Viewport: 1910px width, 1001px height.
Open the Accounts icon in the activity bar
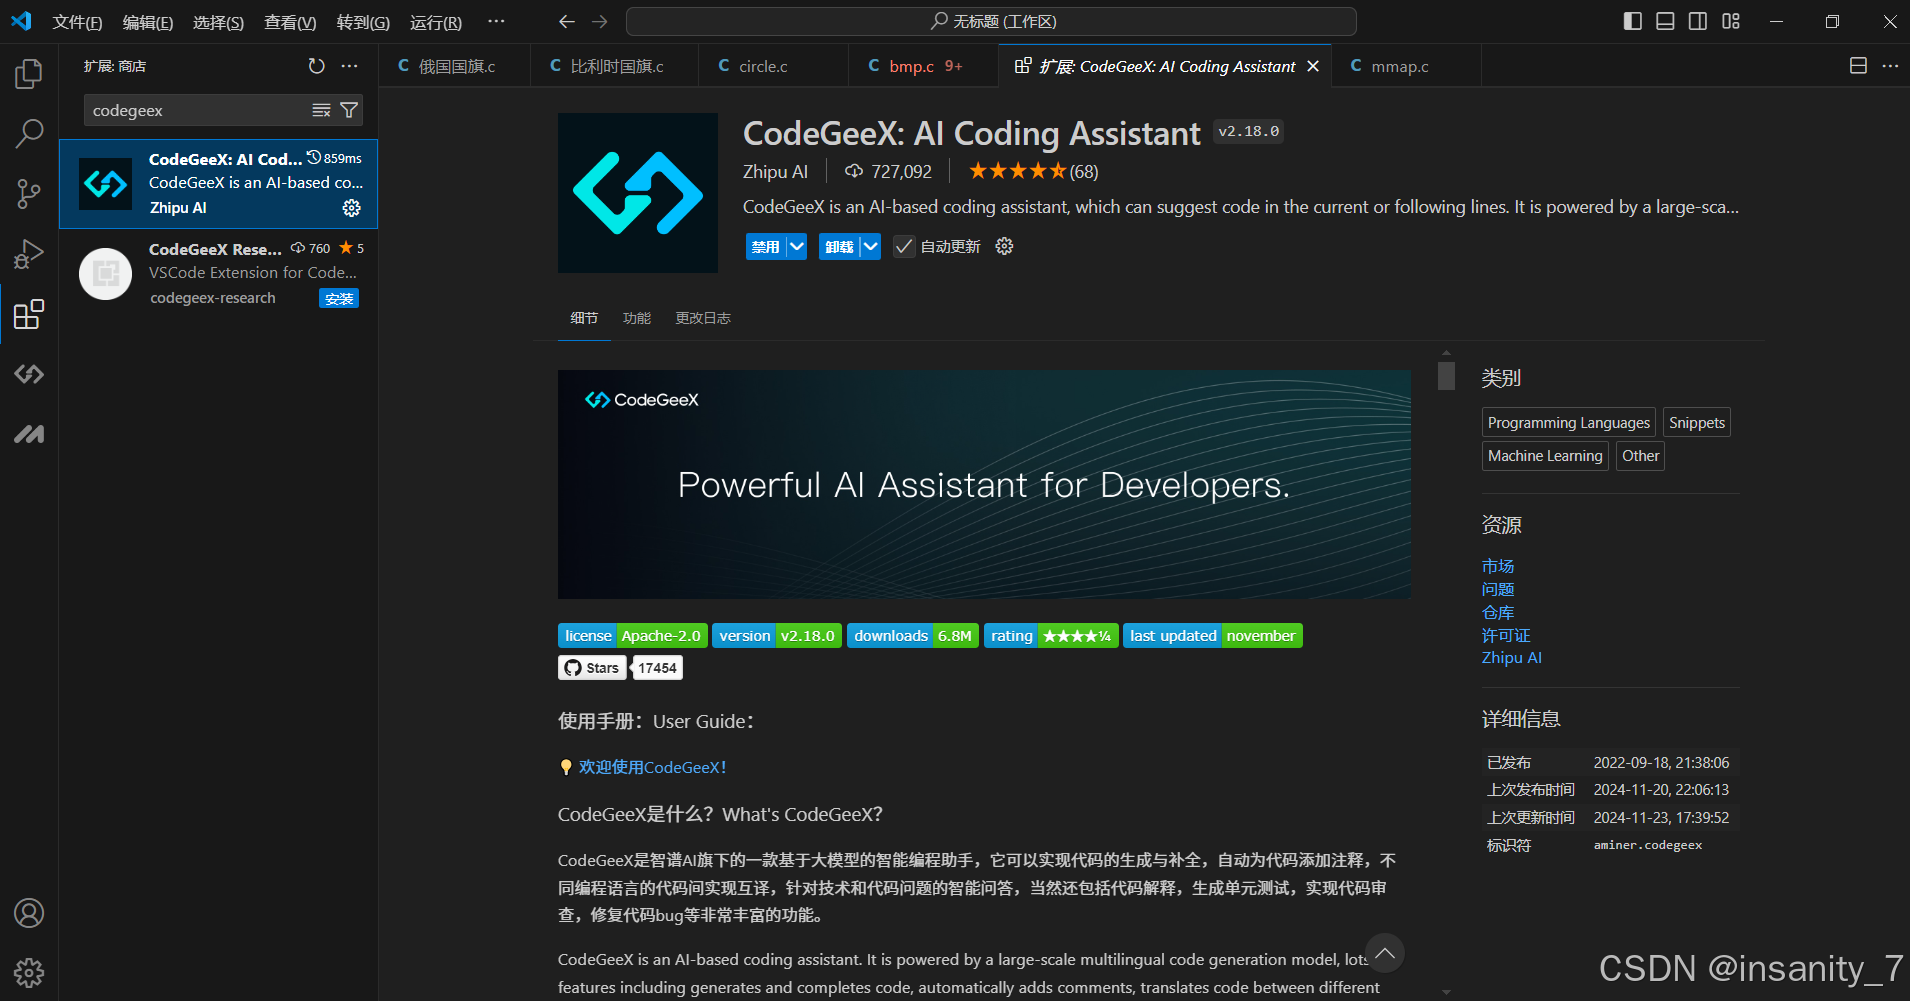tap(29, 913)
